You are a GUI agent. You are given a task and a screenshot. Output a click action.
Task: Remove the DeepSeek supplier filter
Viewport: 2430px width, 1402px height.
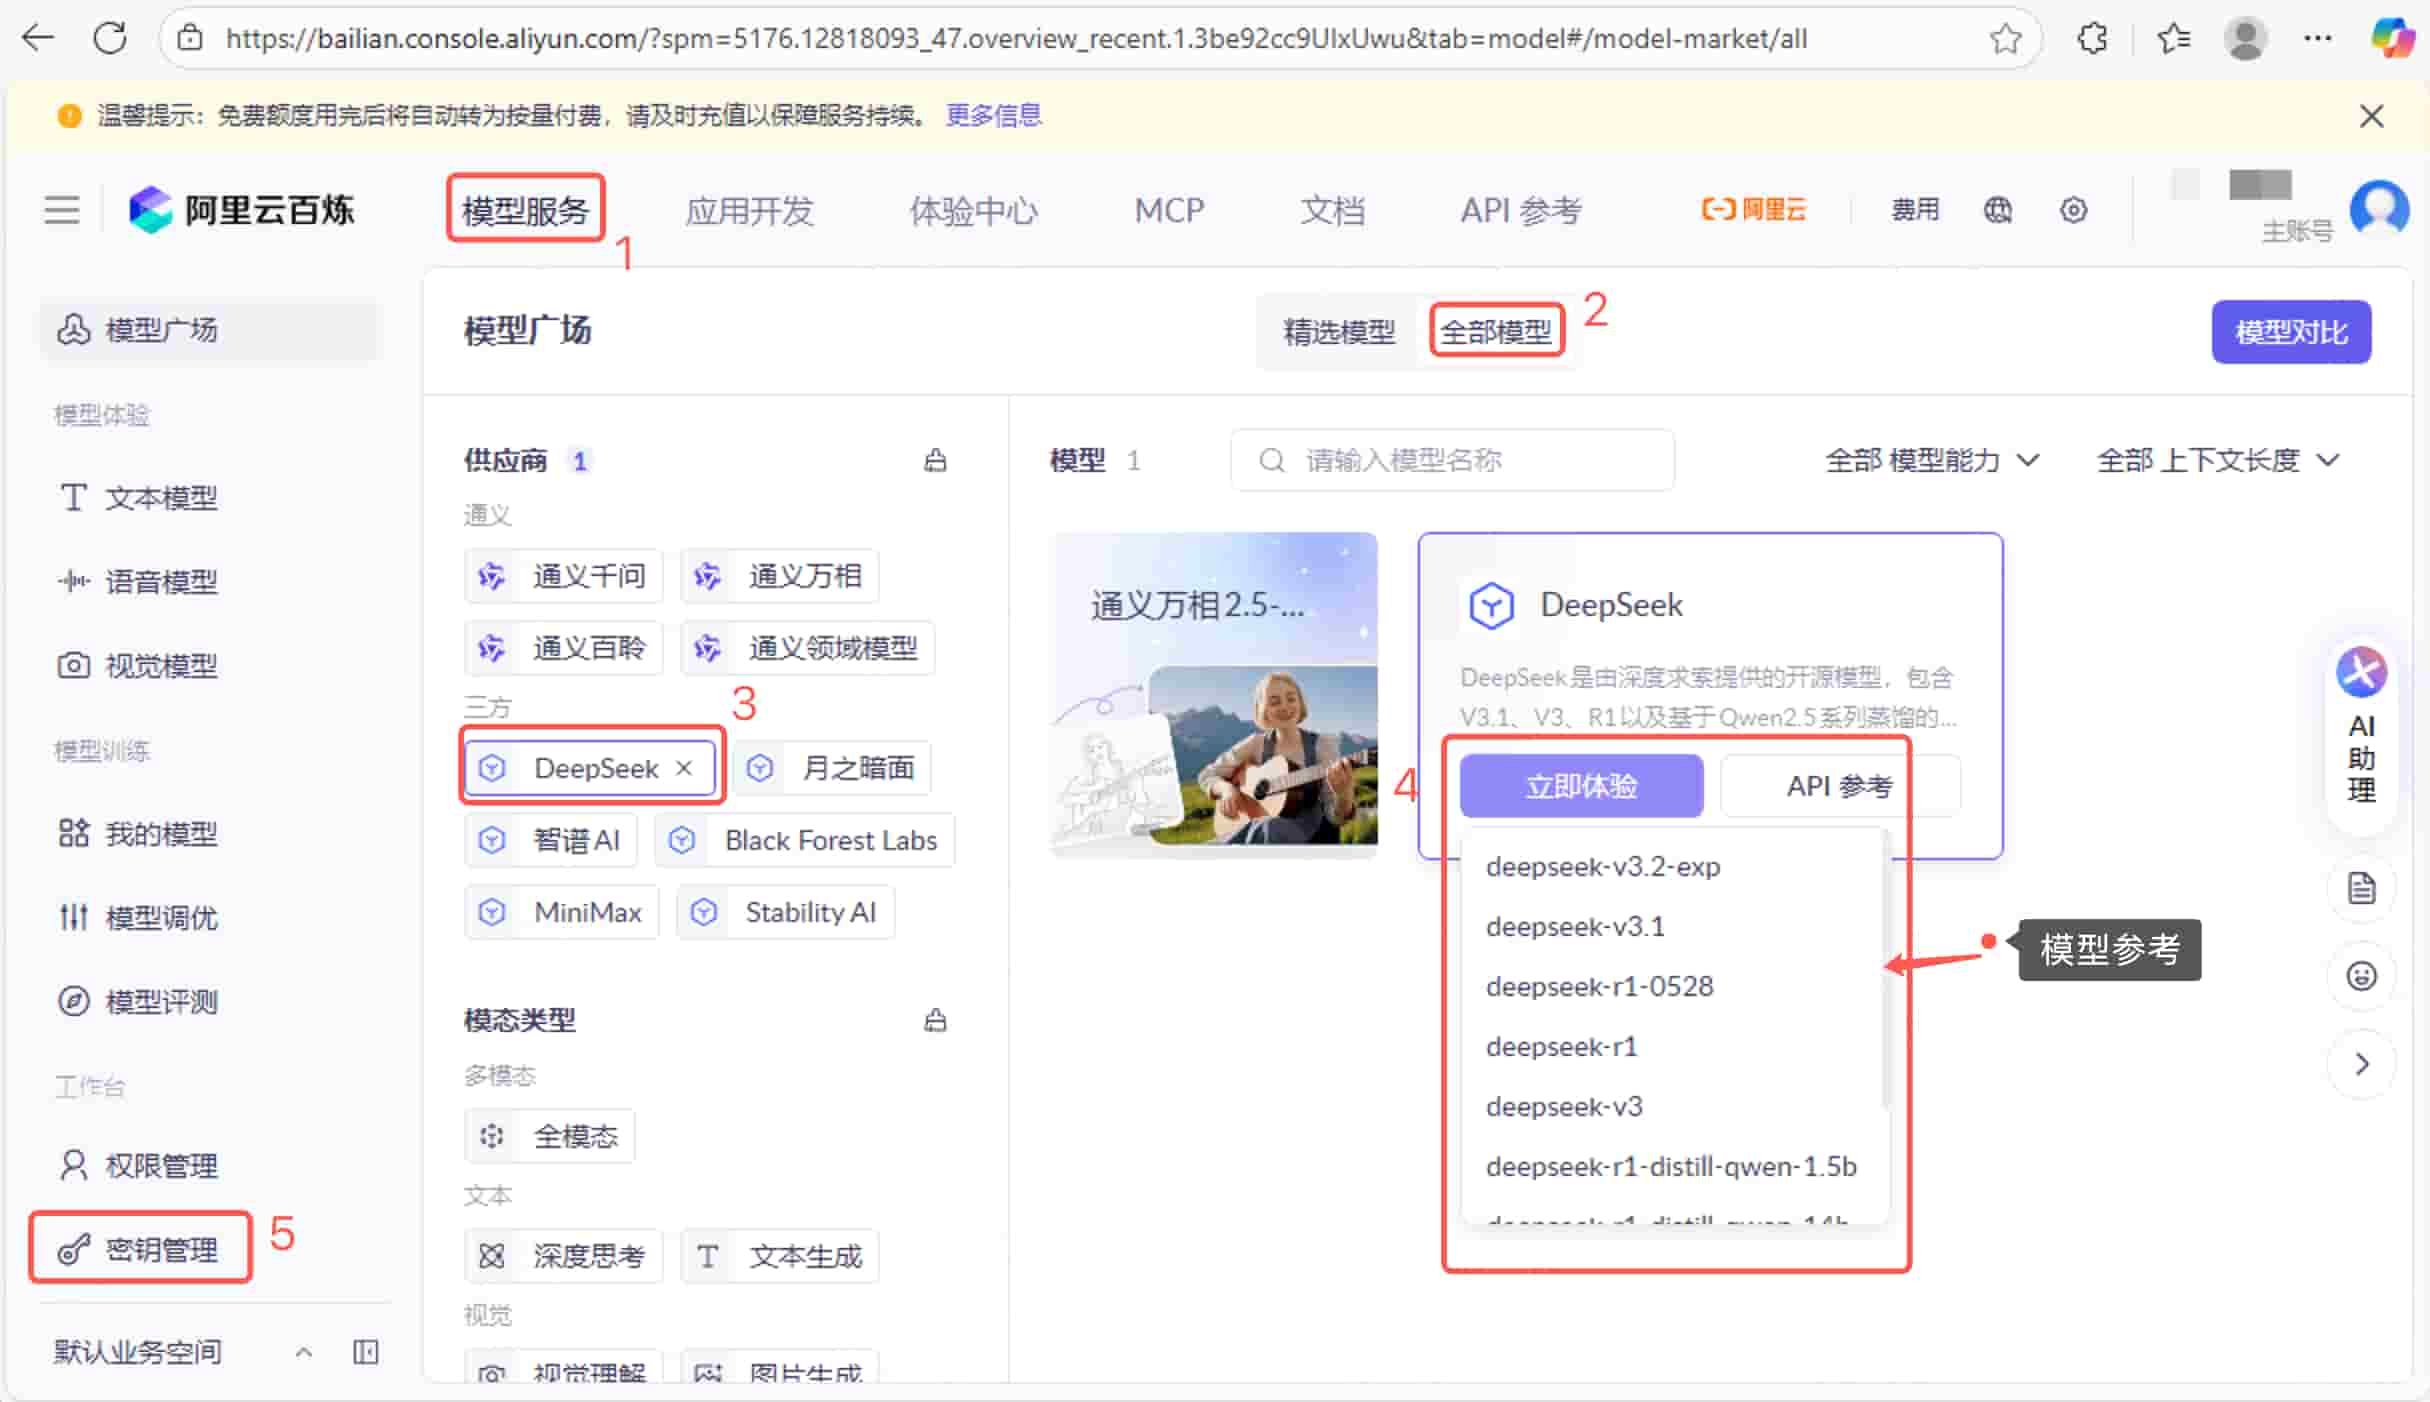click(x=685, y=768)
